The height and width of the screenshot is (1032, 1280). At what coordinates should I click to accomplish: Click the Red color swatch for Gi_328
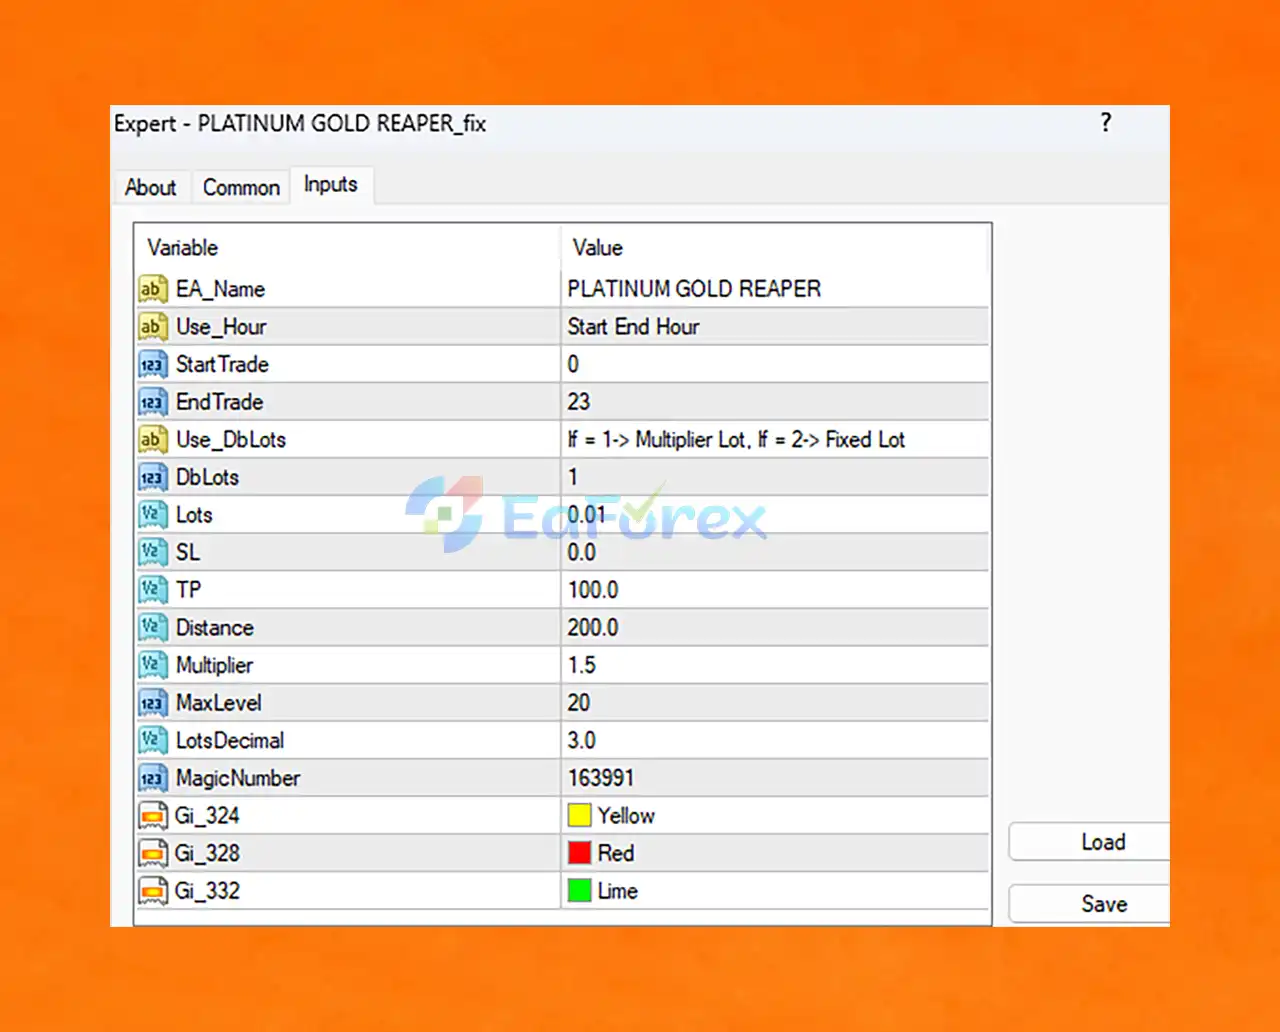[579, 853]
